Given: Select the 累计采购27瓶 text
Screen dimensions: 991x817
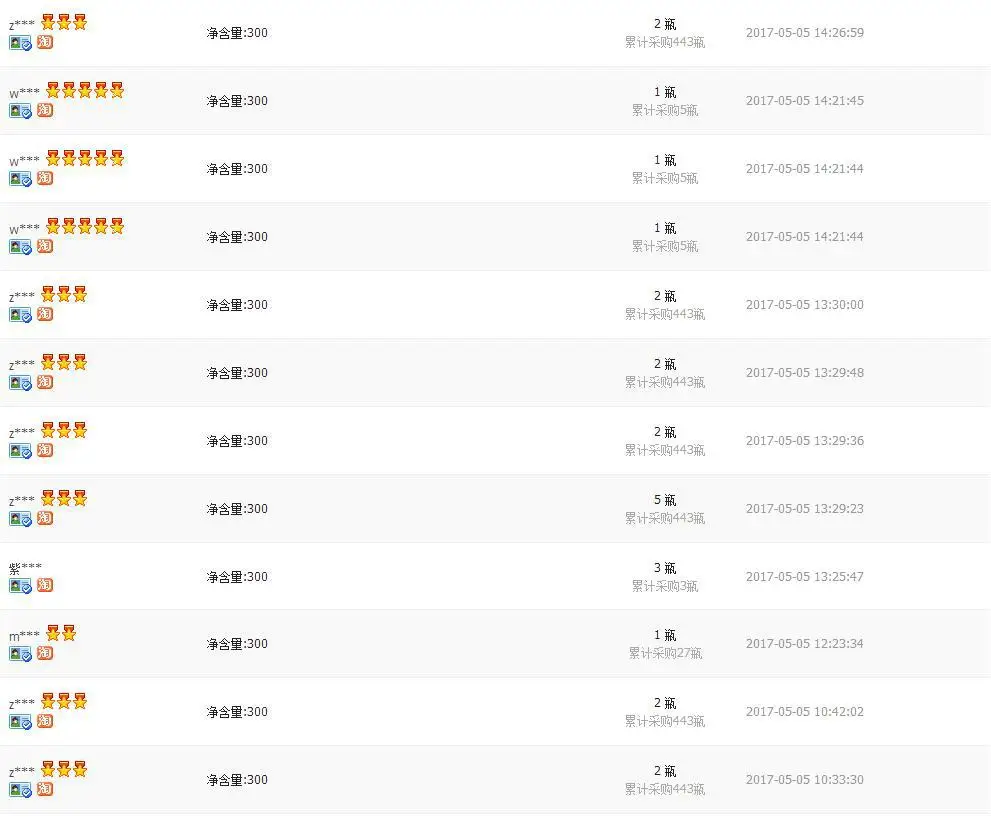Looking at the screenshot, I should tap(665, 653).
